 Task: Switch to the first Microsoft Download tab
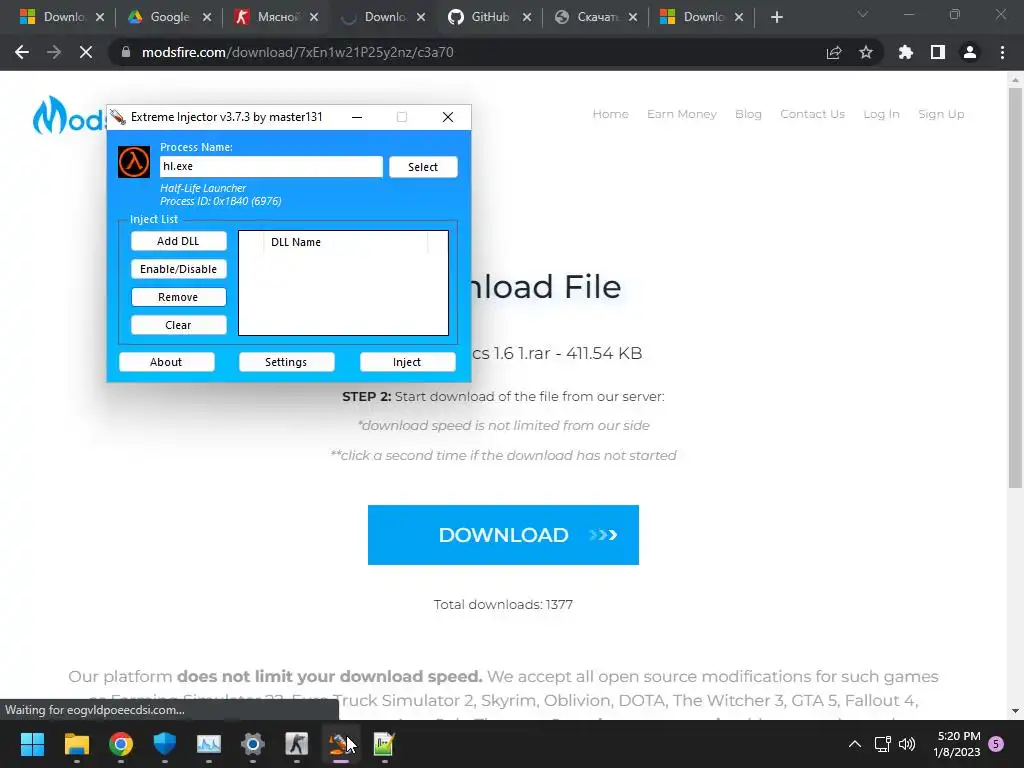pos(62,17)
